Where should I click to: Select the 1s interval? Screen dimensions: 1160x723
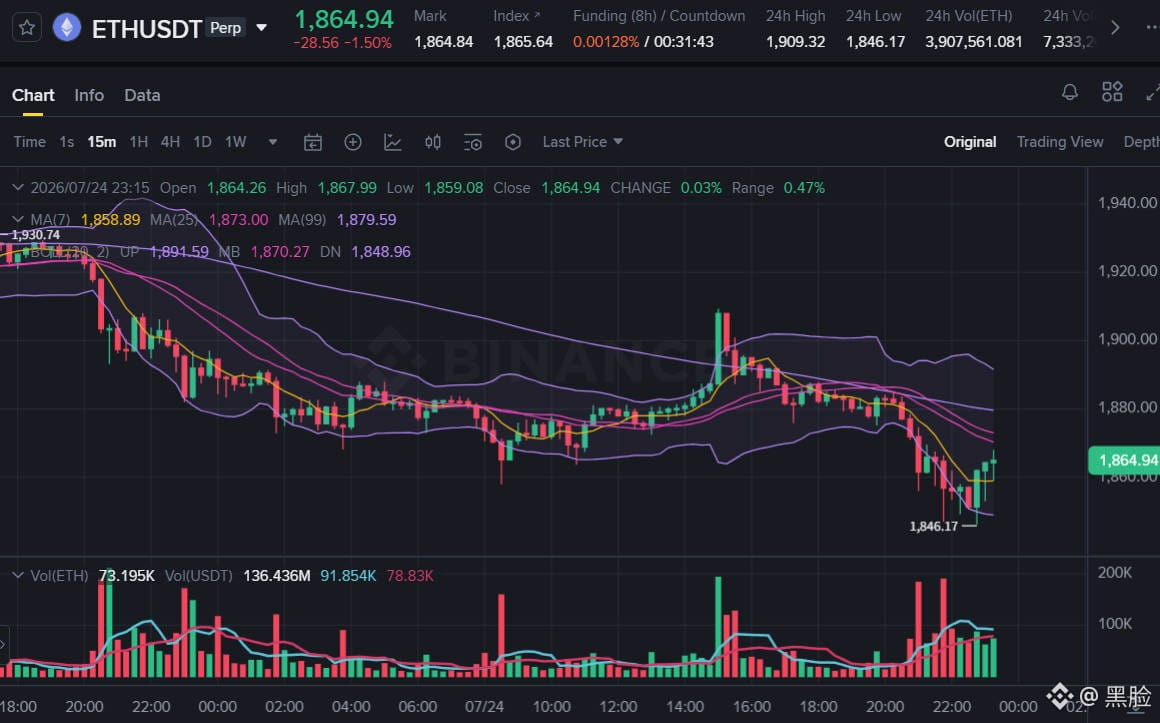tap(67, 141)
